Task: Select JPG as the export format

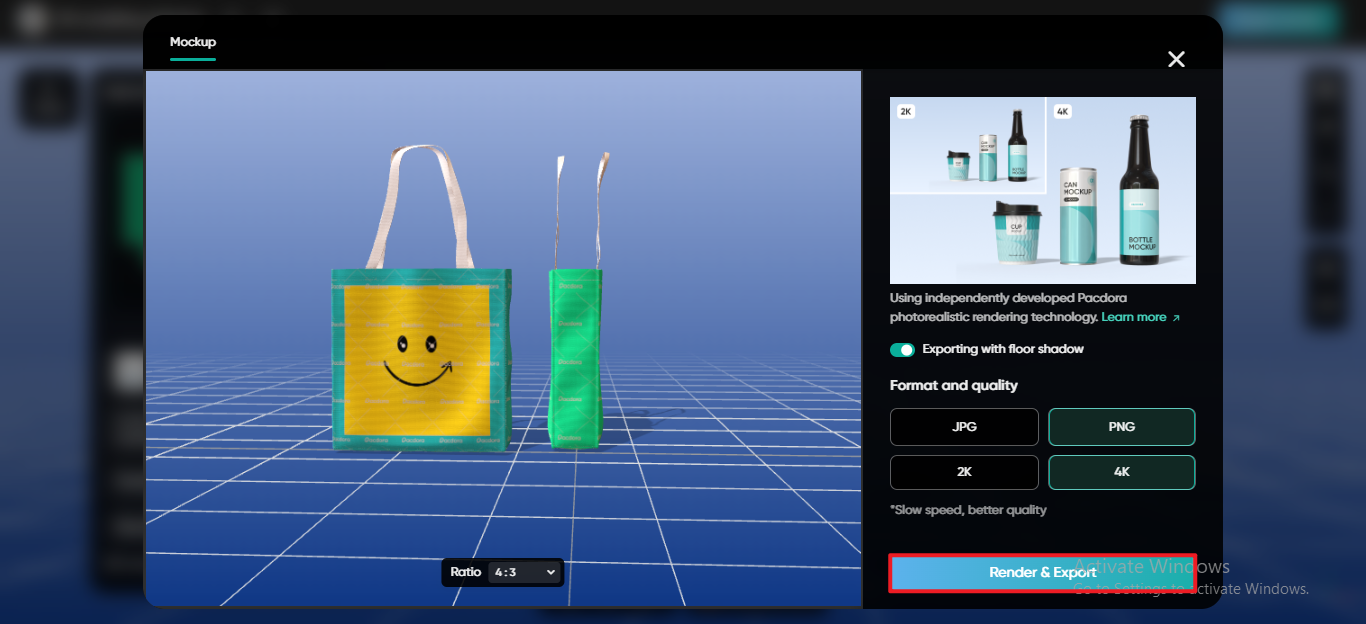Action: pyautogui.click(x=963, y=427)
